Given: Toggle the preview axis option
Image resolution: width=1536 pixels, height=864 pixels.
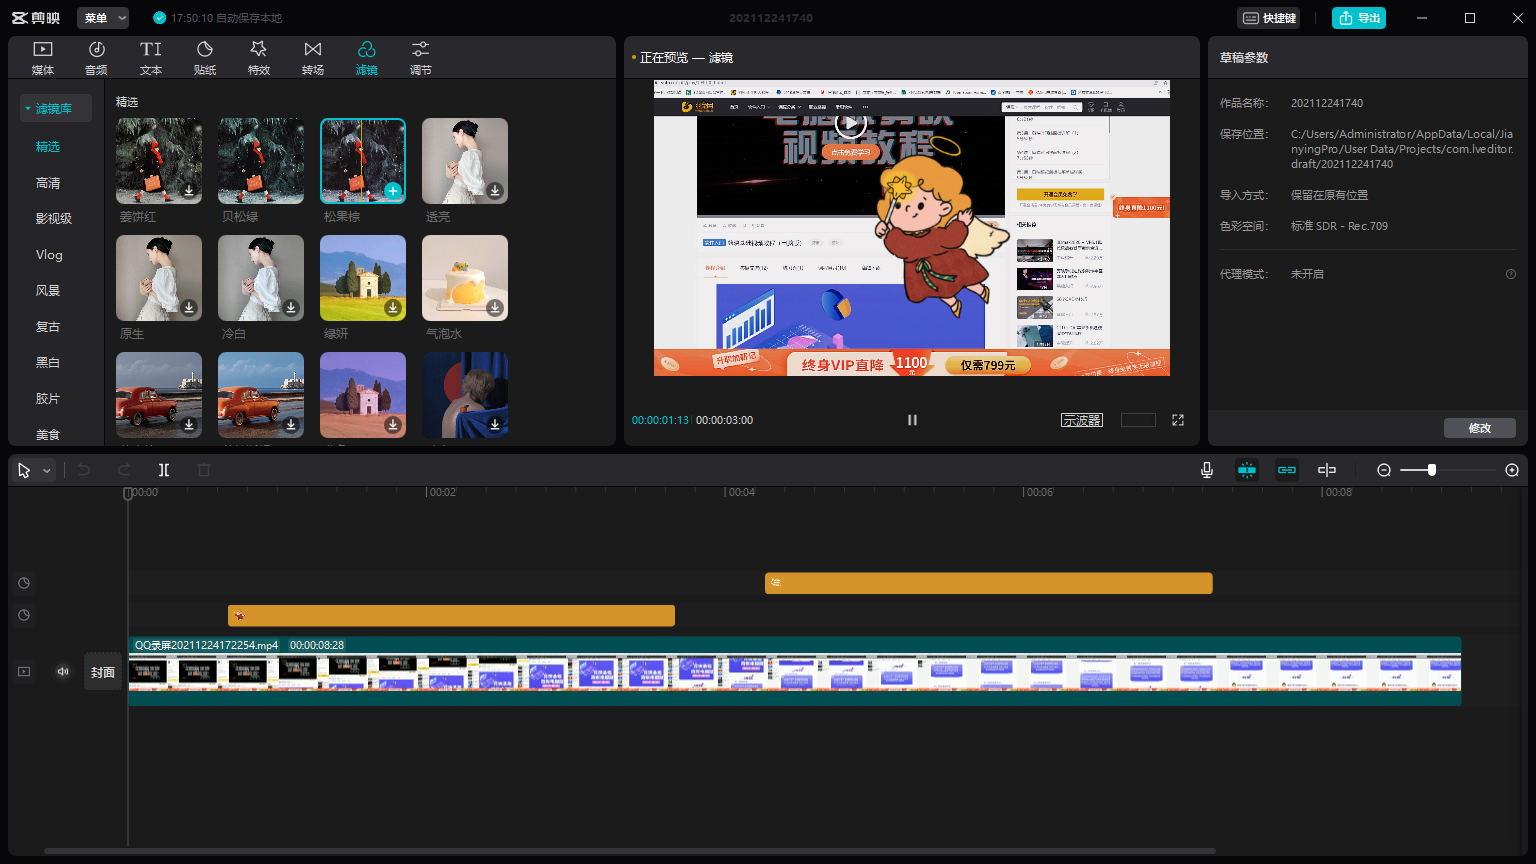Looking at the screenshot, I should coord(1327,470).
